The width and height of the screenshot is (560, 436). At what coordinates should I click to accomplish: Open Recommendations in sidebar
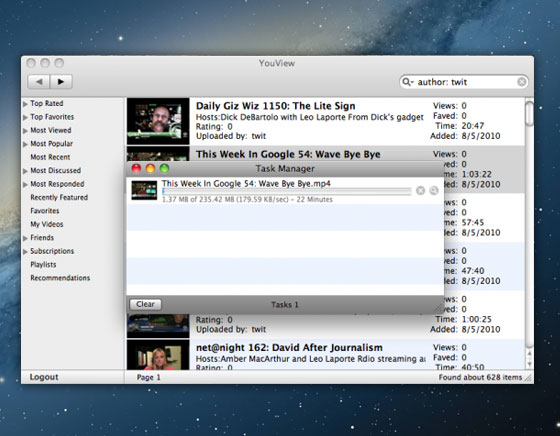(60, 278)
